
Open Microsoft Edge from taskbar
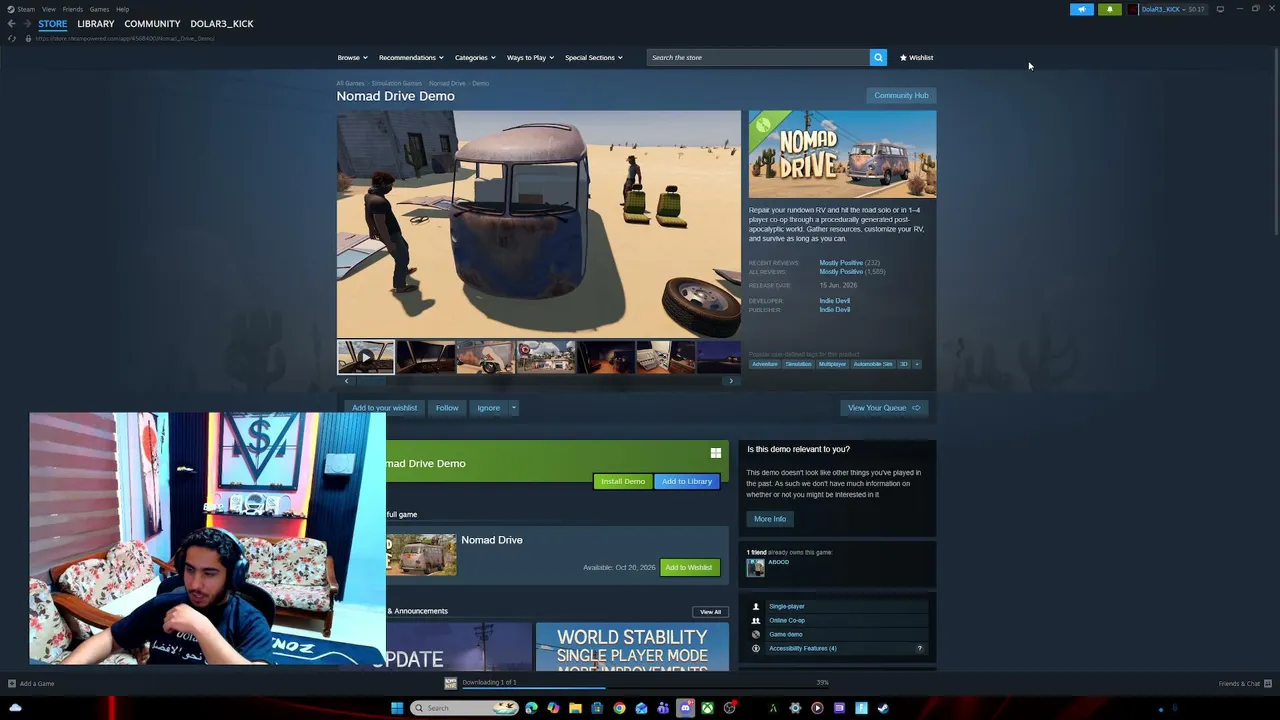531,708
